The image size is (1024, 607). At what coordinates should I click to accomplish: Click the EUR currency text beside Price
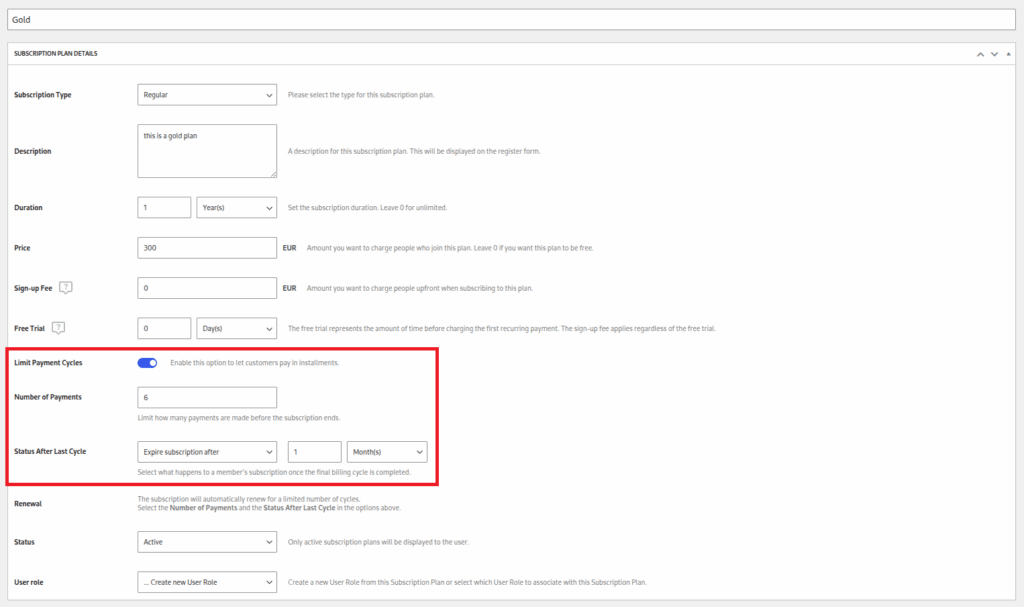289,248
